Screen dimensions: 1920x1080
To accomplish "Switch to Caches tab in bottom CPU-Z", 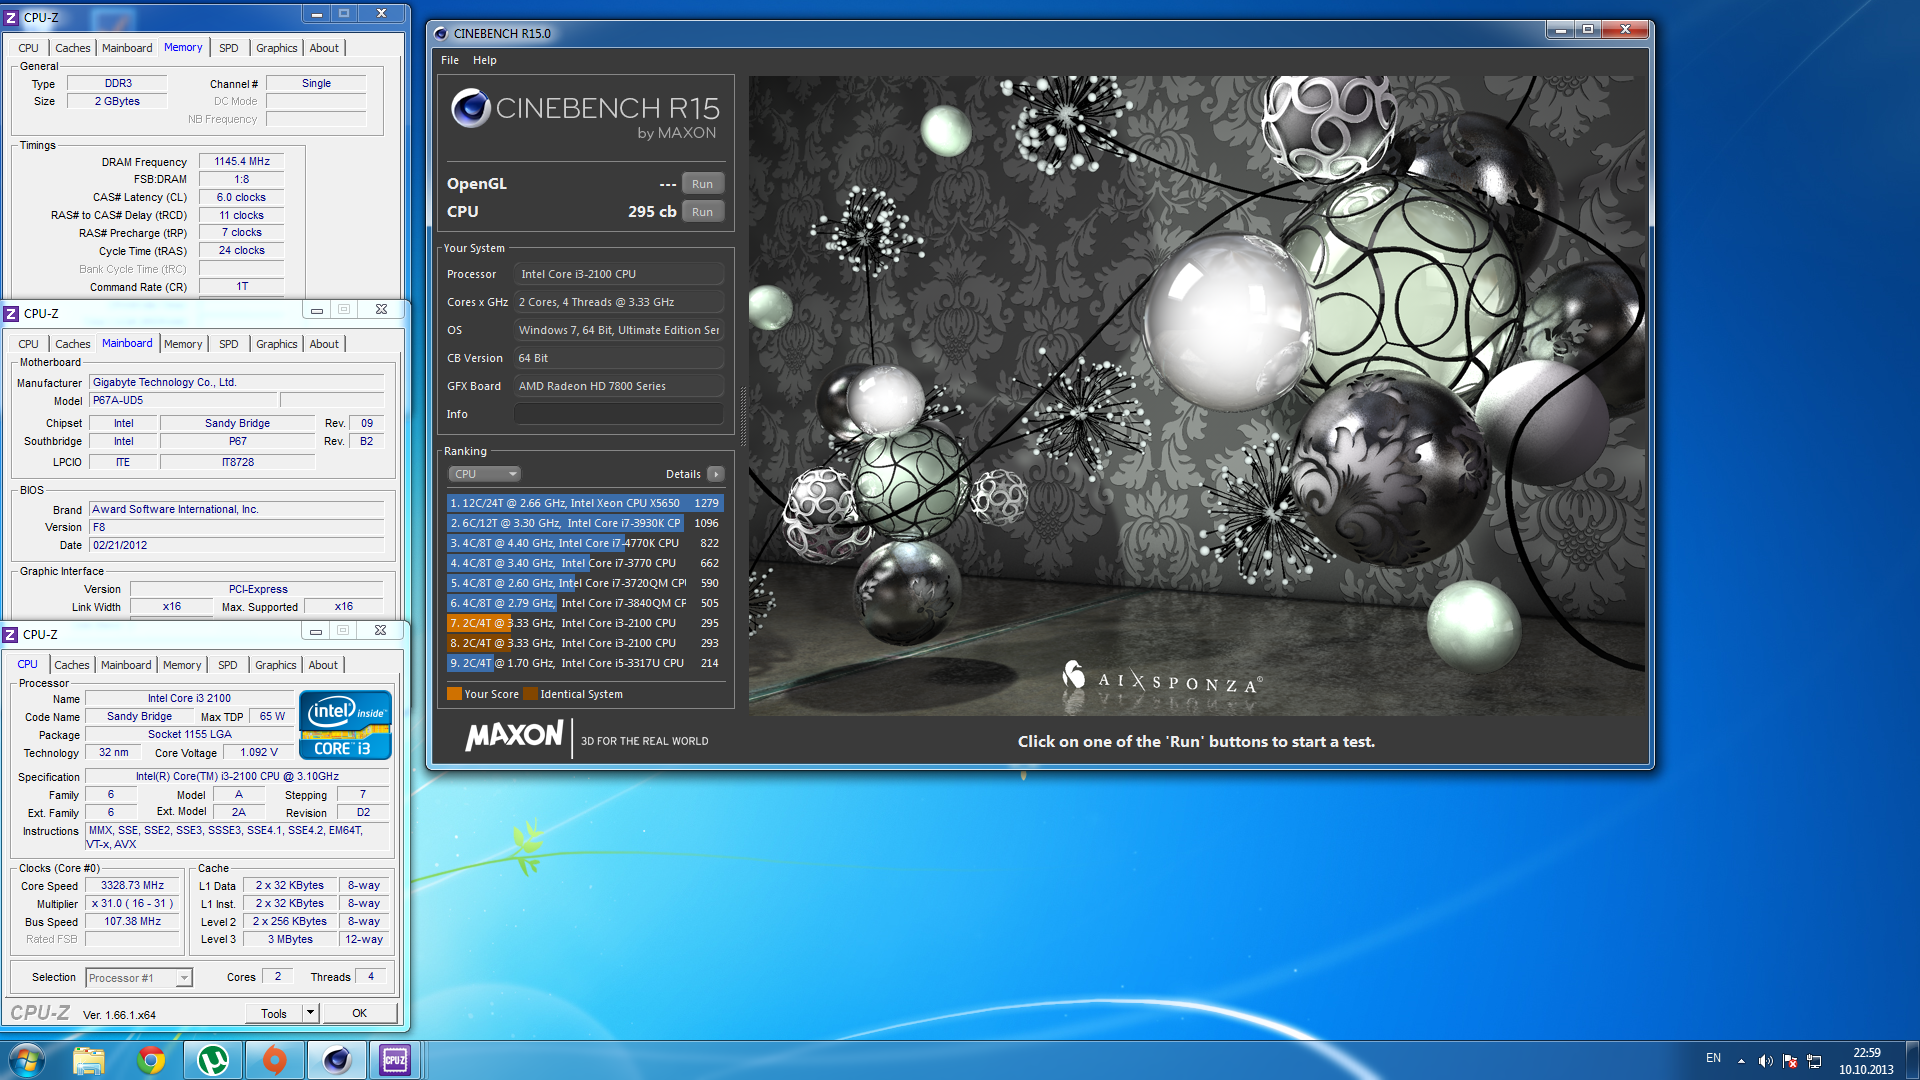I will coord(72,665).
